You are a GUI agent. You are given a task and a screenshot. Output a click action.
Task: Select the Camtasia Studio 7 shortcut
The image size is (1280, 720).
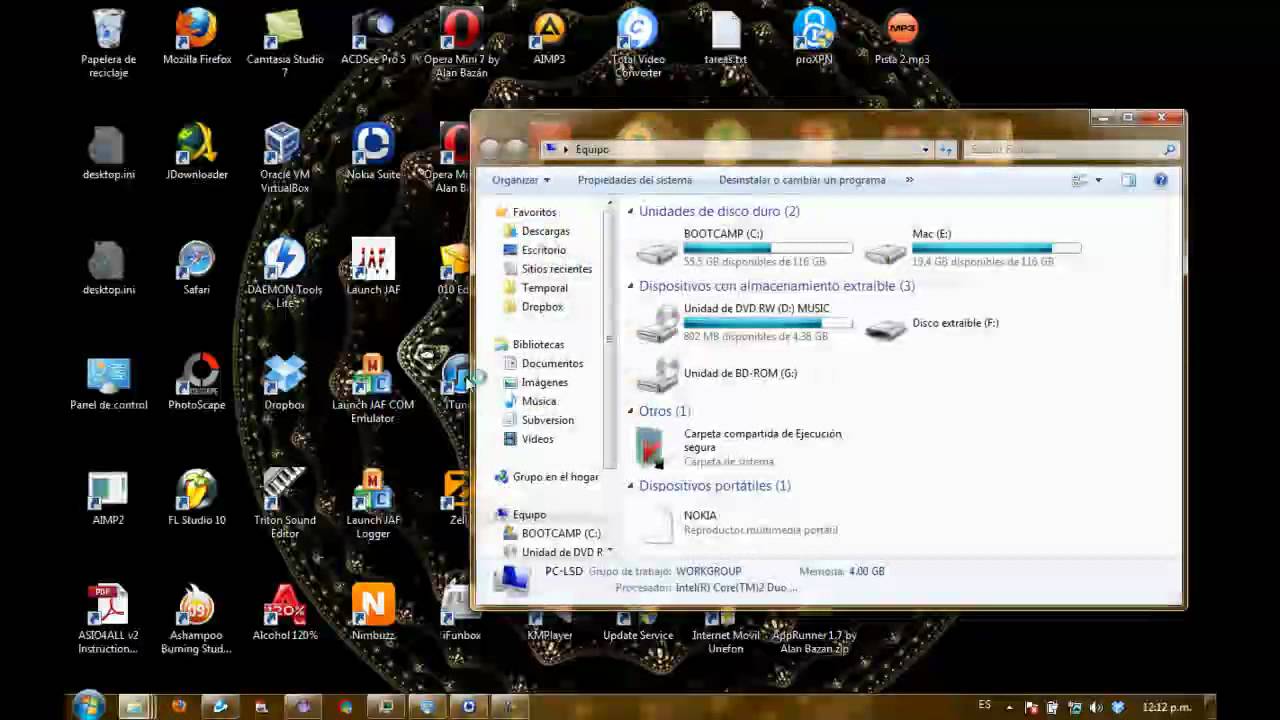coord(285,44)
